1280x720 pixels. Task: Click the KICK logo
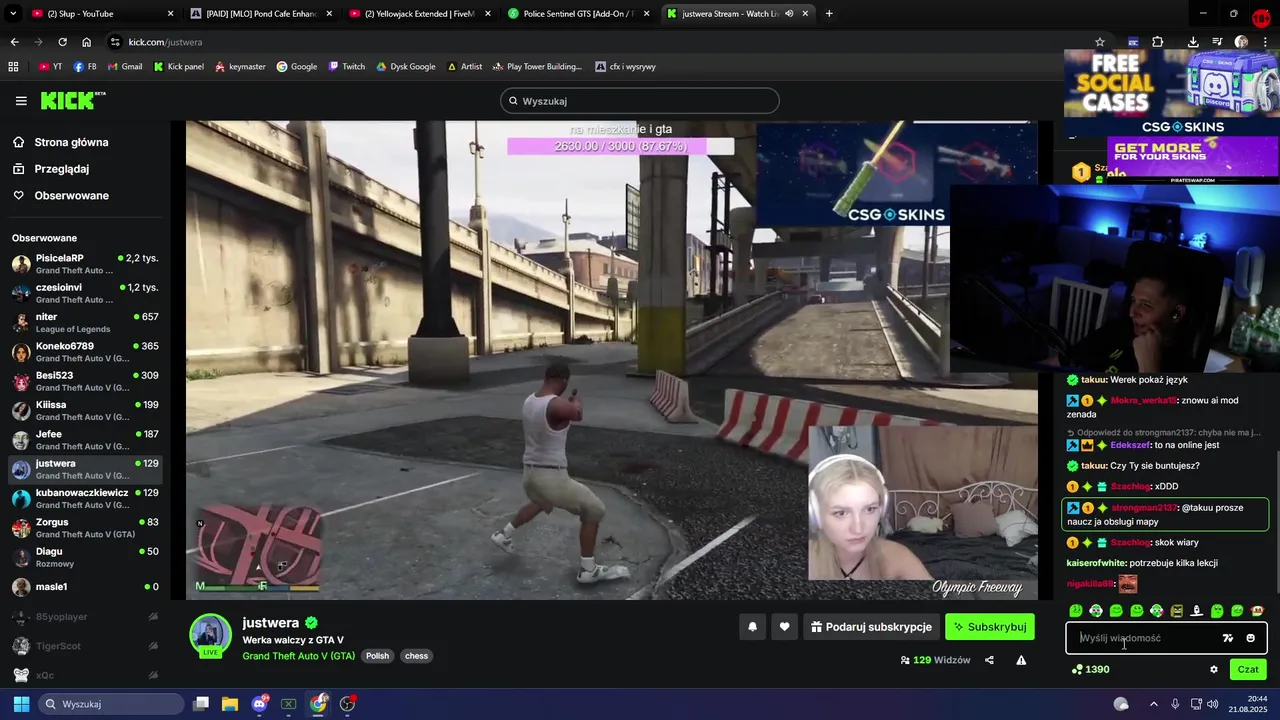click(72, 100)
